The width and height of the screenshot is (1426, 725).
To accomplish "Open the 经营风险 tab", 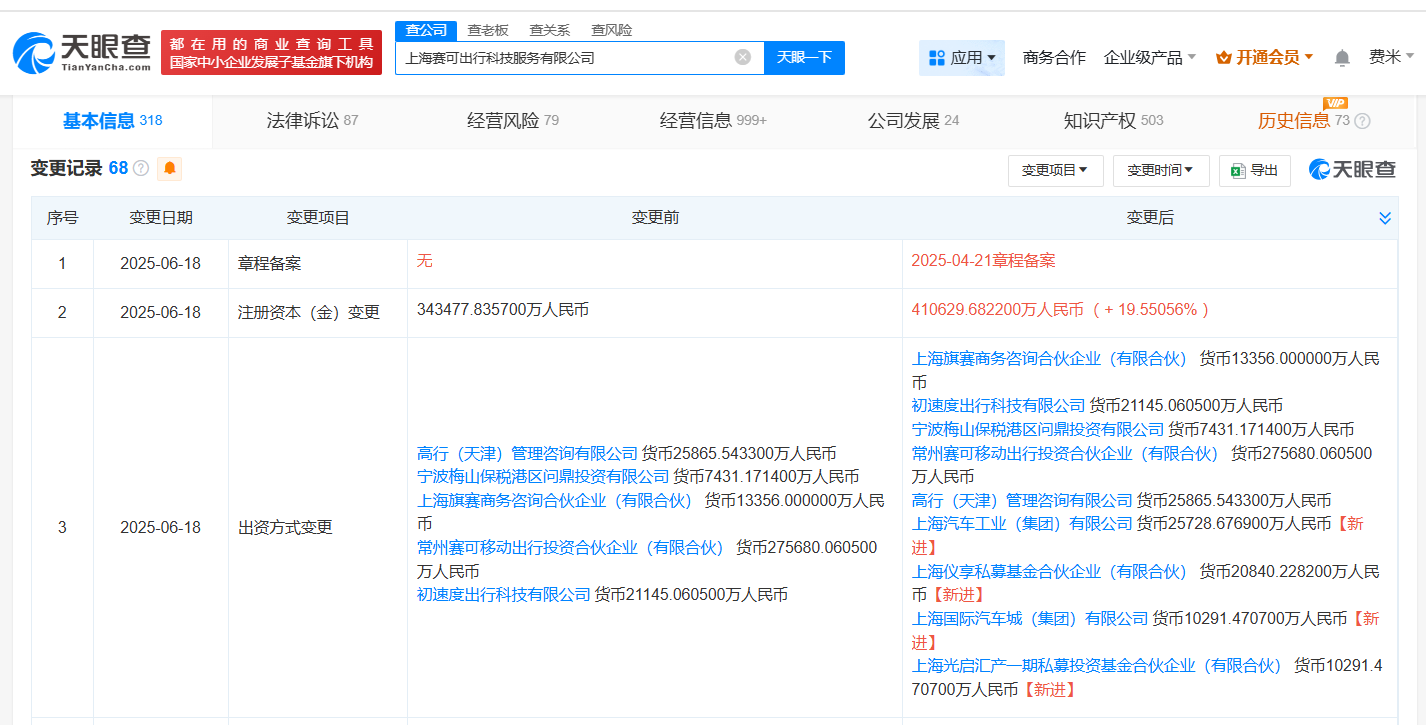I will tap(513, 121).
